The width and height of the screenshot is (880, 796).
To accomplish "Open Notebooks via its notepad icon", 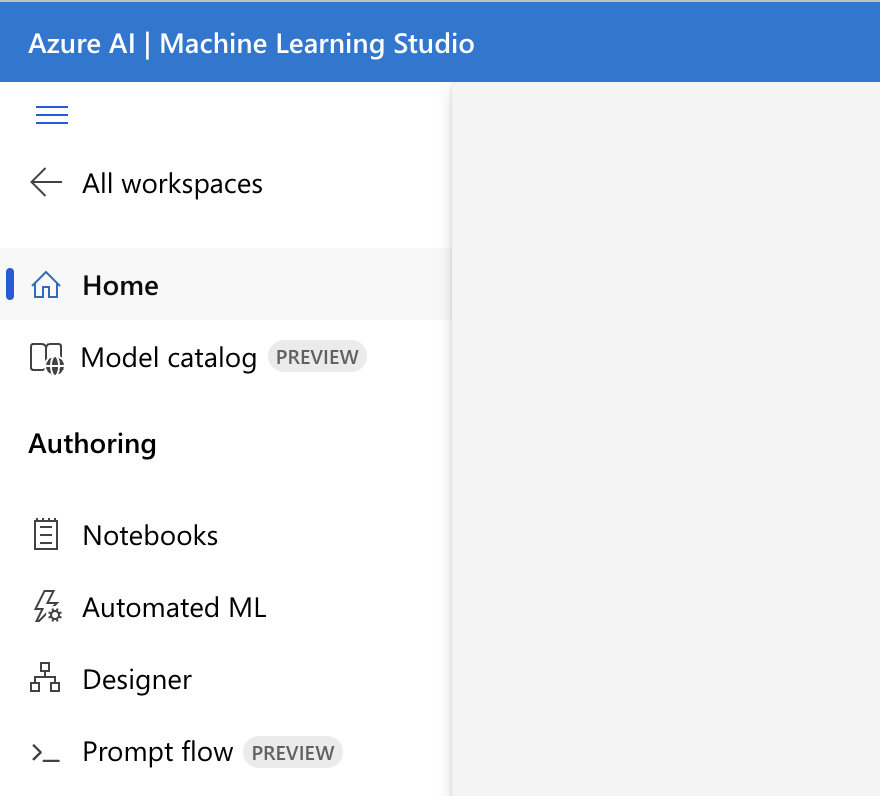I will (45, 534).
